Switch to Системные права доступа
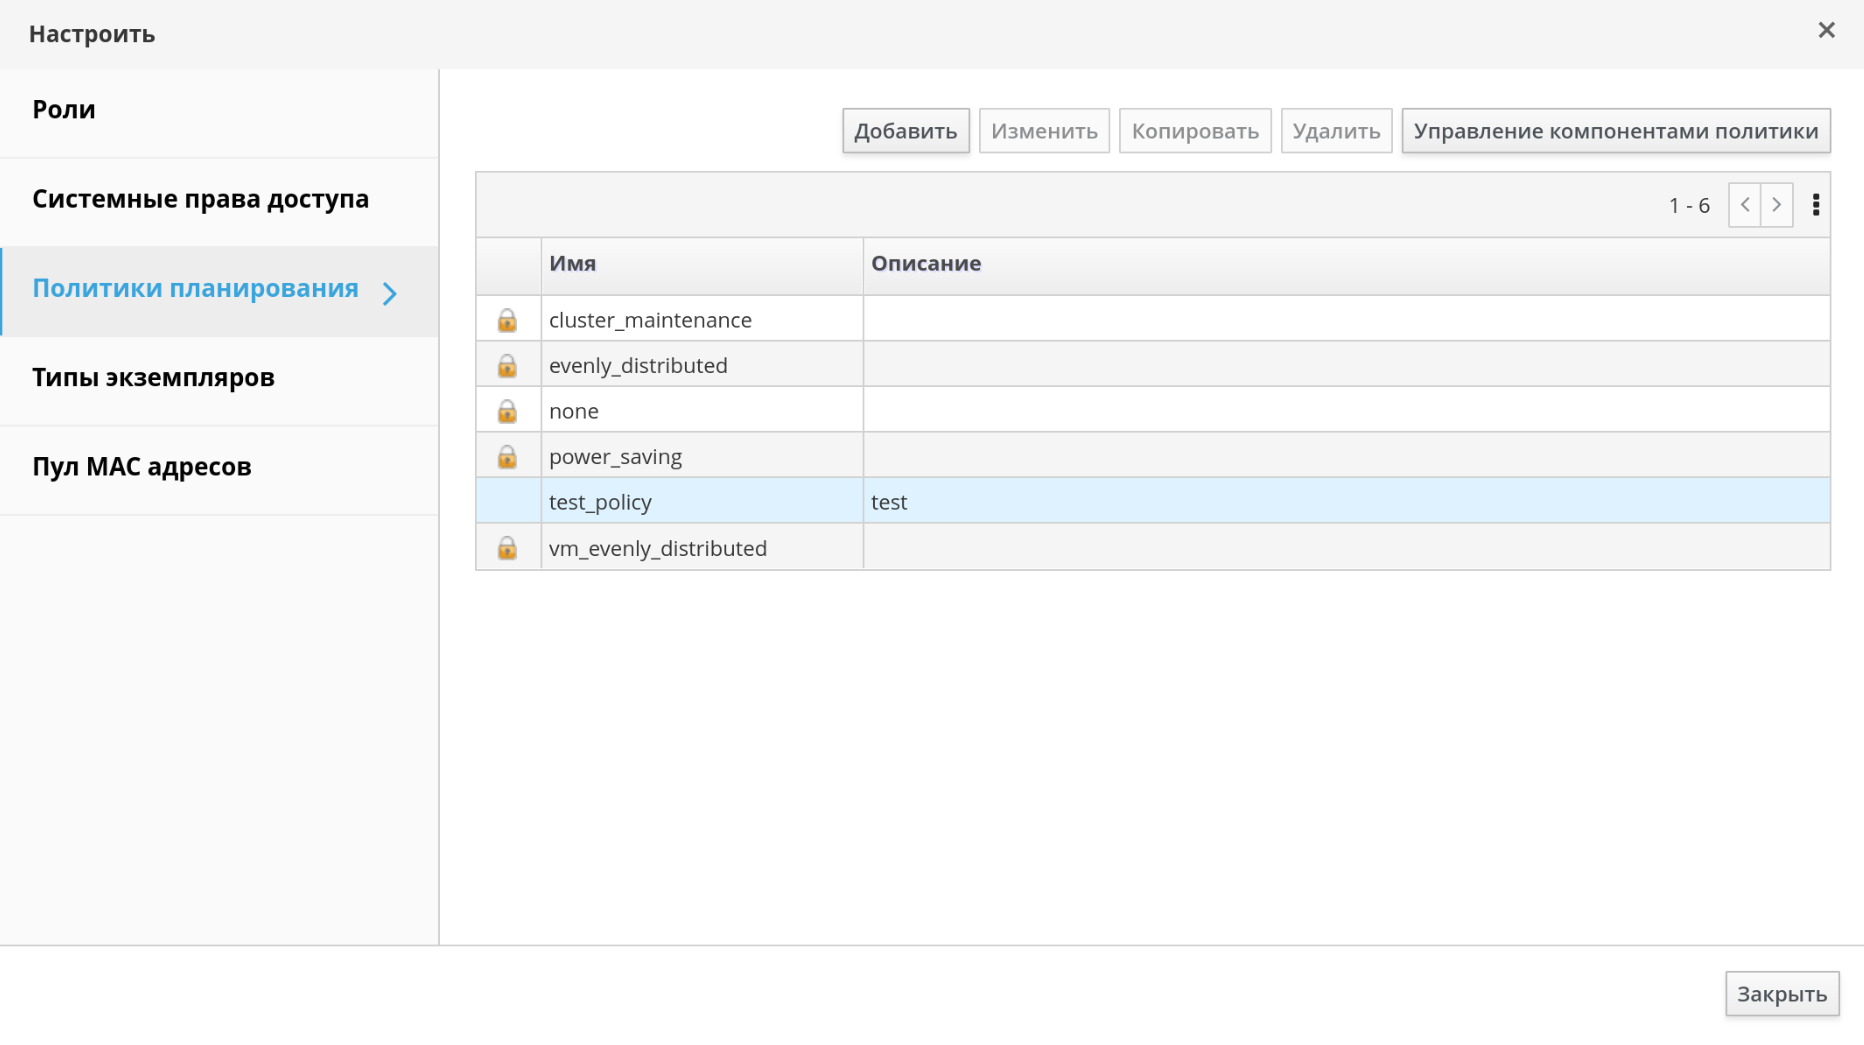The height and width of the screenshot is (1045, 1864). tap(200, 199)
